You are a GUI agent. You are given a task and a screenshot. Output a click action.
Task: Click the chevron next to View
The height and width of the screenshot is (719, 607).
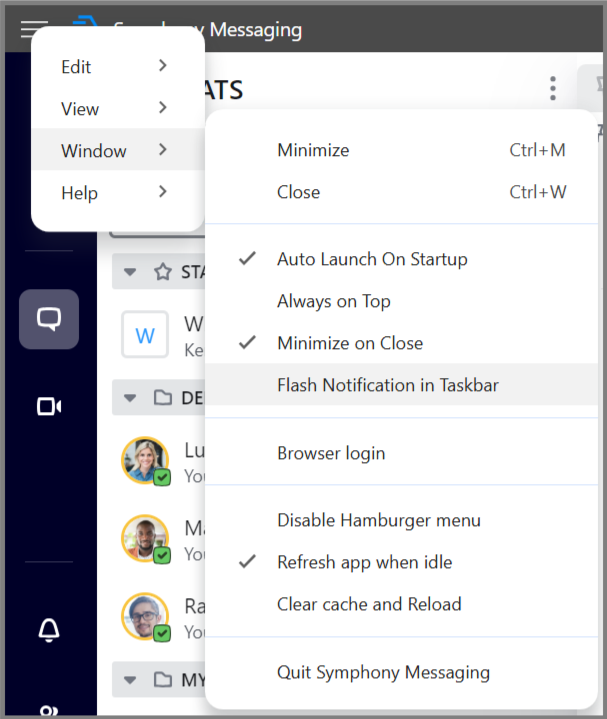pos(163,108)
